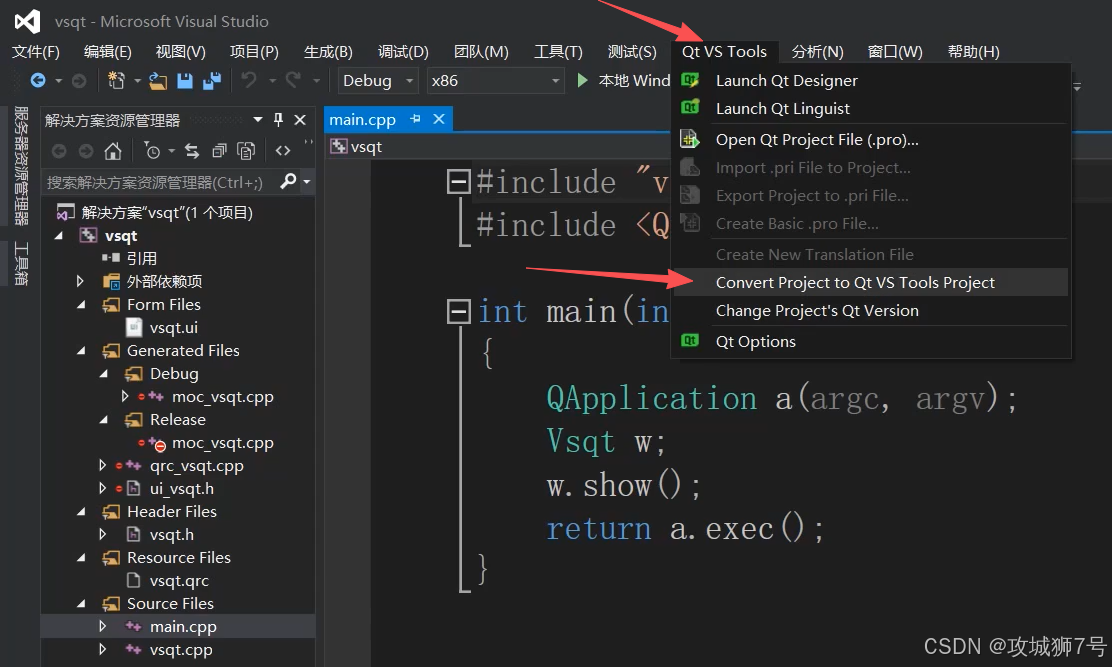The width and height of the screenshot is (1112, 667).
Task: Open Solution Explorer window position dropdown arrow
Action: (x=258, y=120)
